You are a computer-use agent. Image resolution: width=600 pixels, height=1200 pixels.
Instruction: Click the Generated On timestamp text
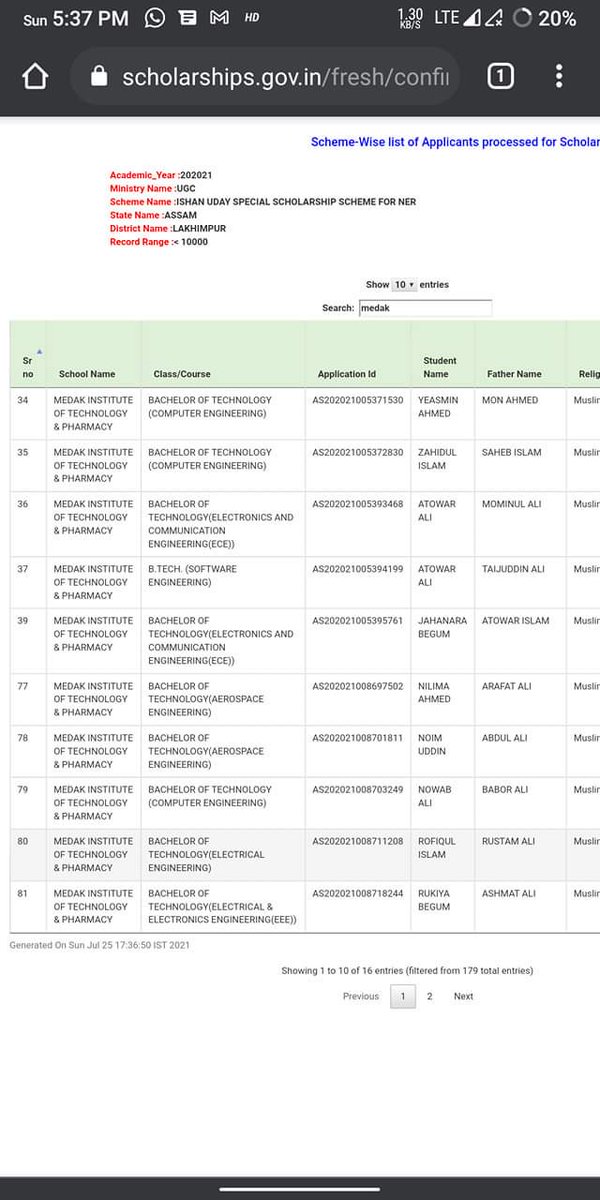(x=99, y=944)
